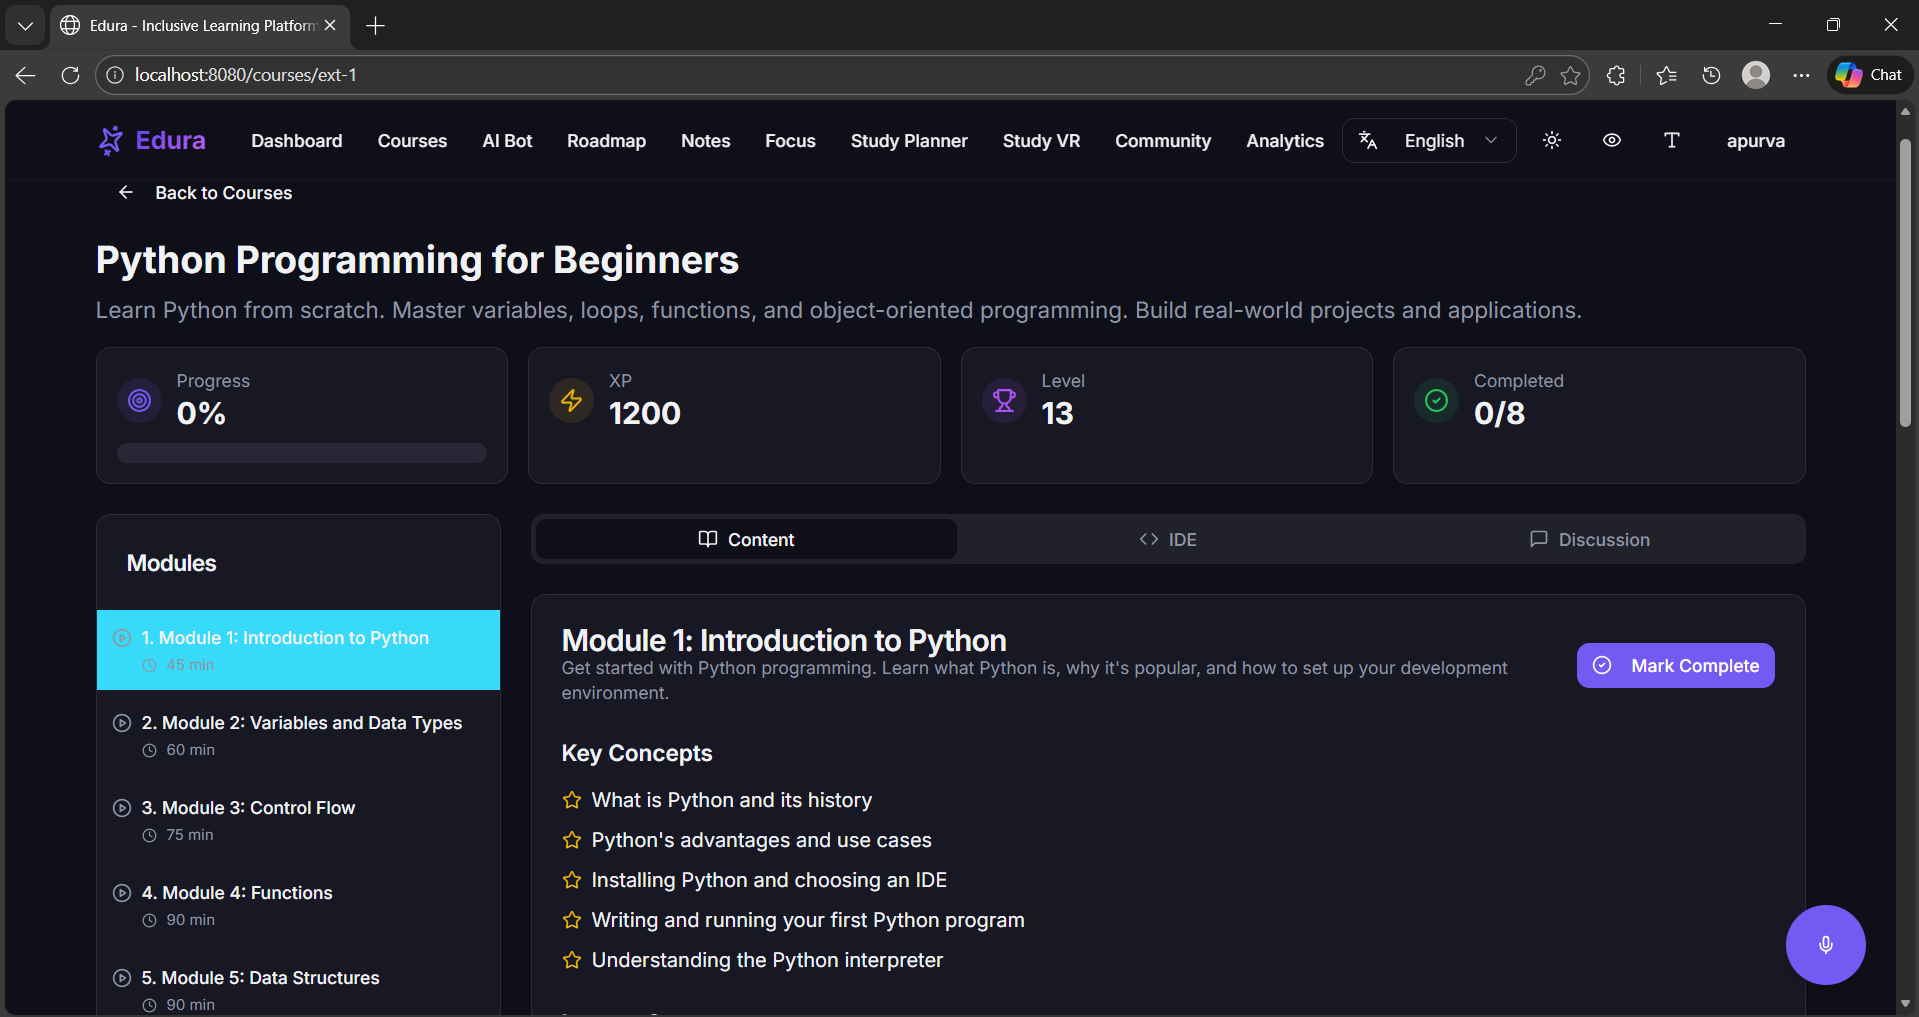This screenshot has width=1919, height=1017.
Task: Switch to the Discussion tab
Action: [1590, 540]
